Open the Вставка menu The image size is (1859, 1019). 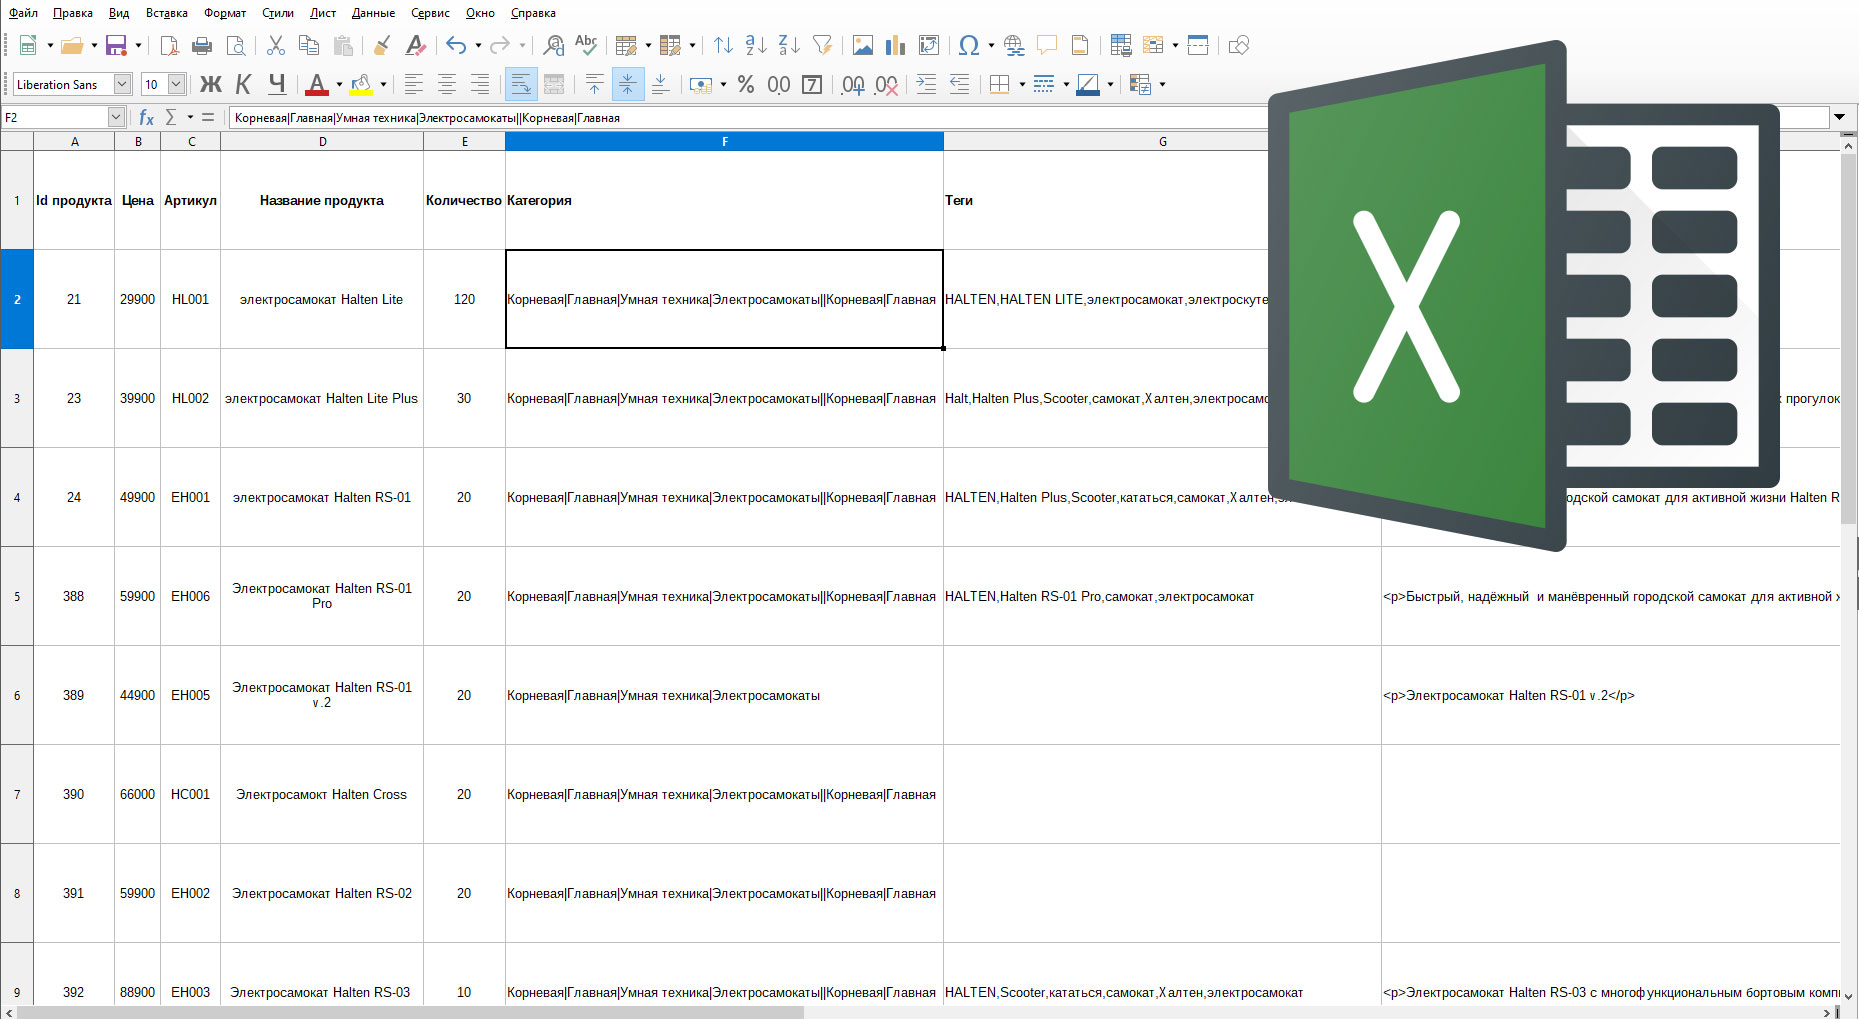[x=166, y=13]
